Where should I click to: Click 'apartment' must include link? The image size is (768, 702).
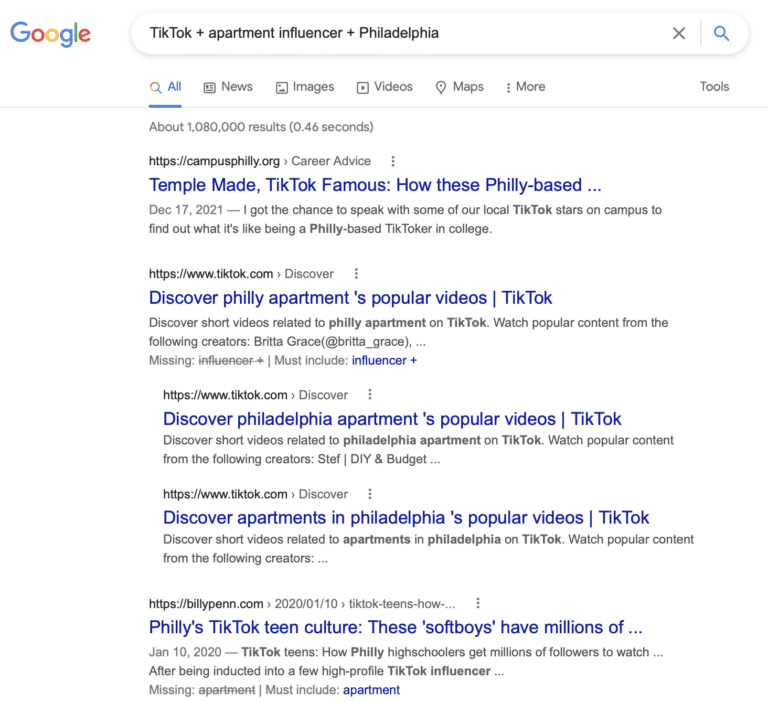pos(371,690)
